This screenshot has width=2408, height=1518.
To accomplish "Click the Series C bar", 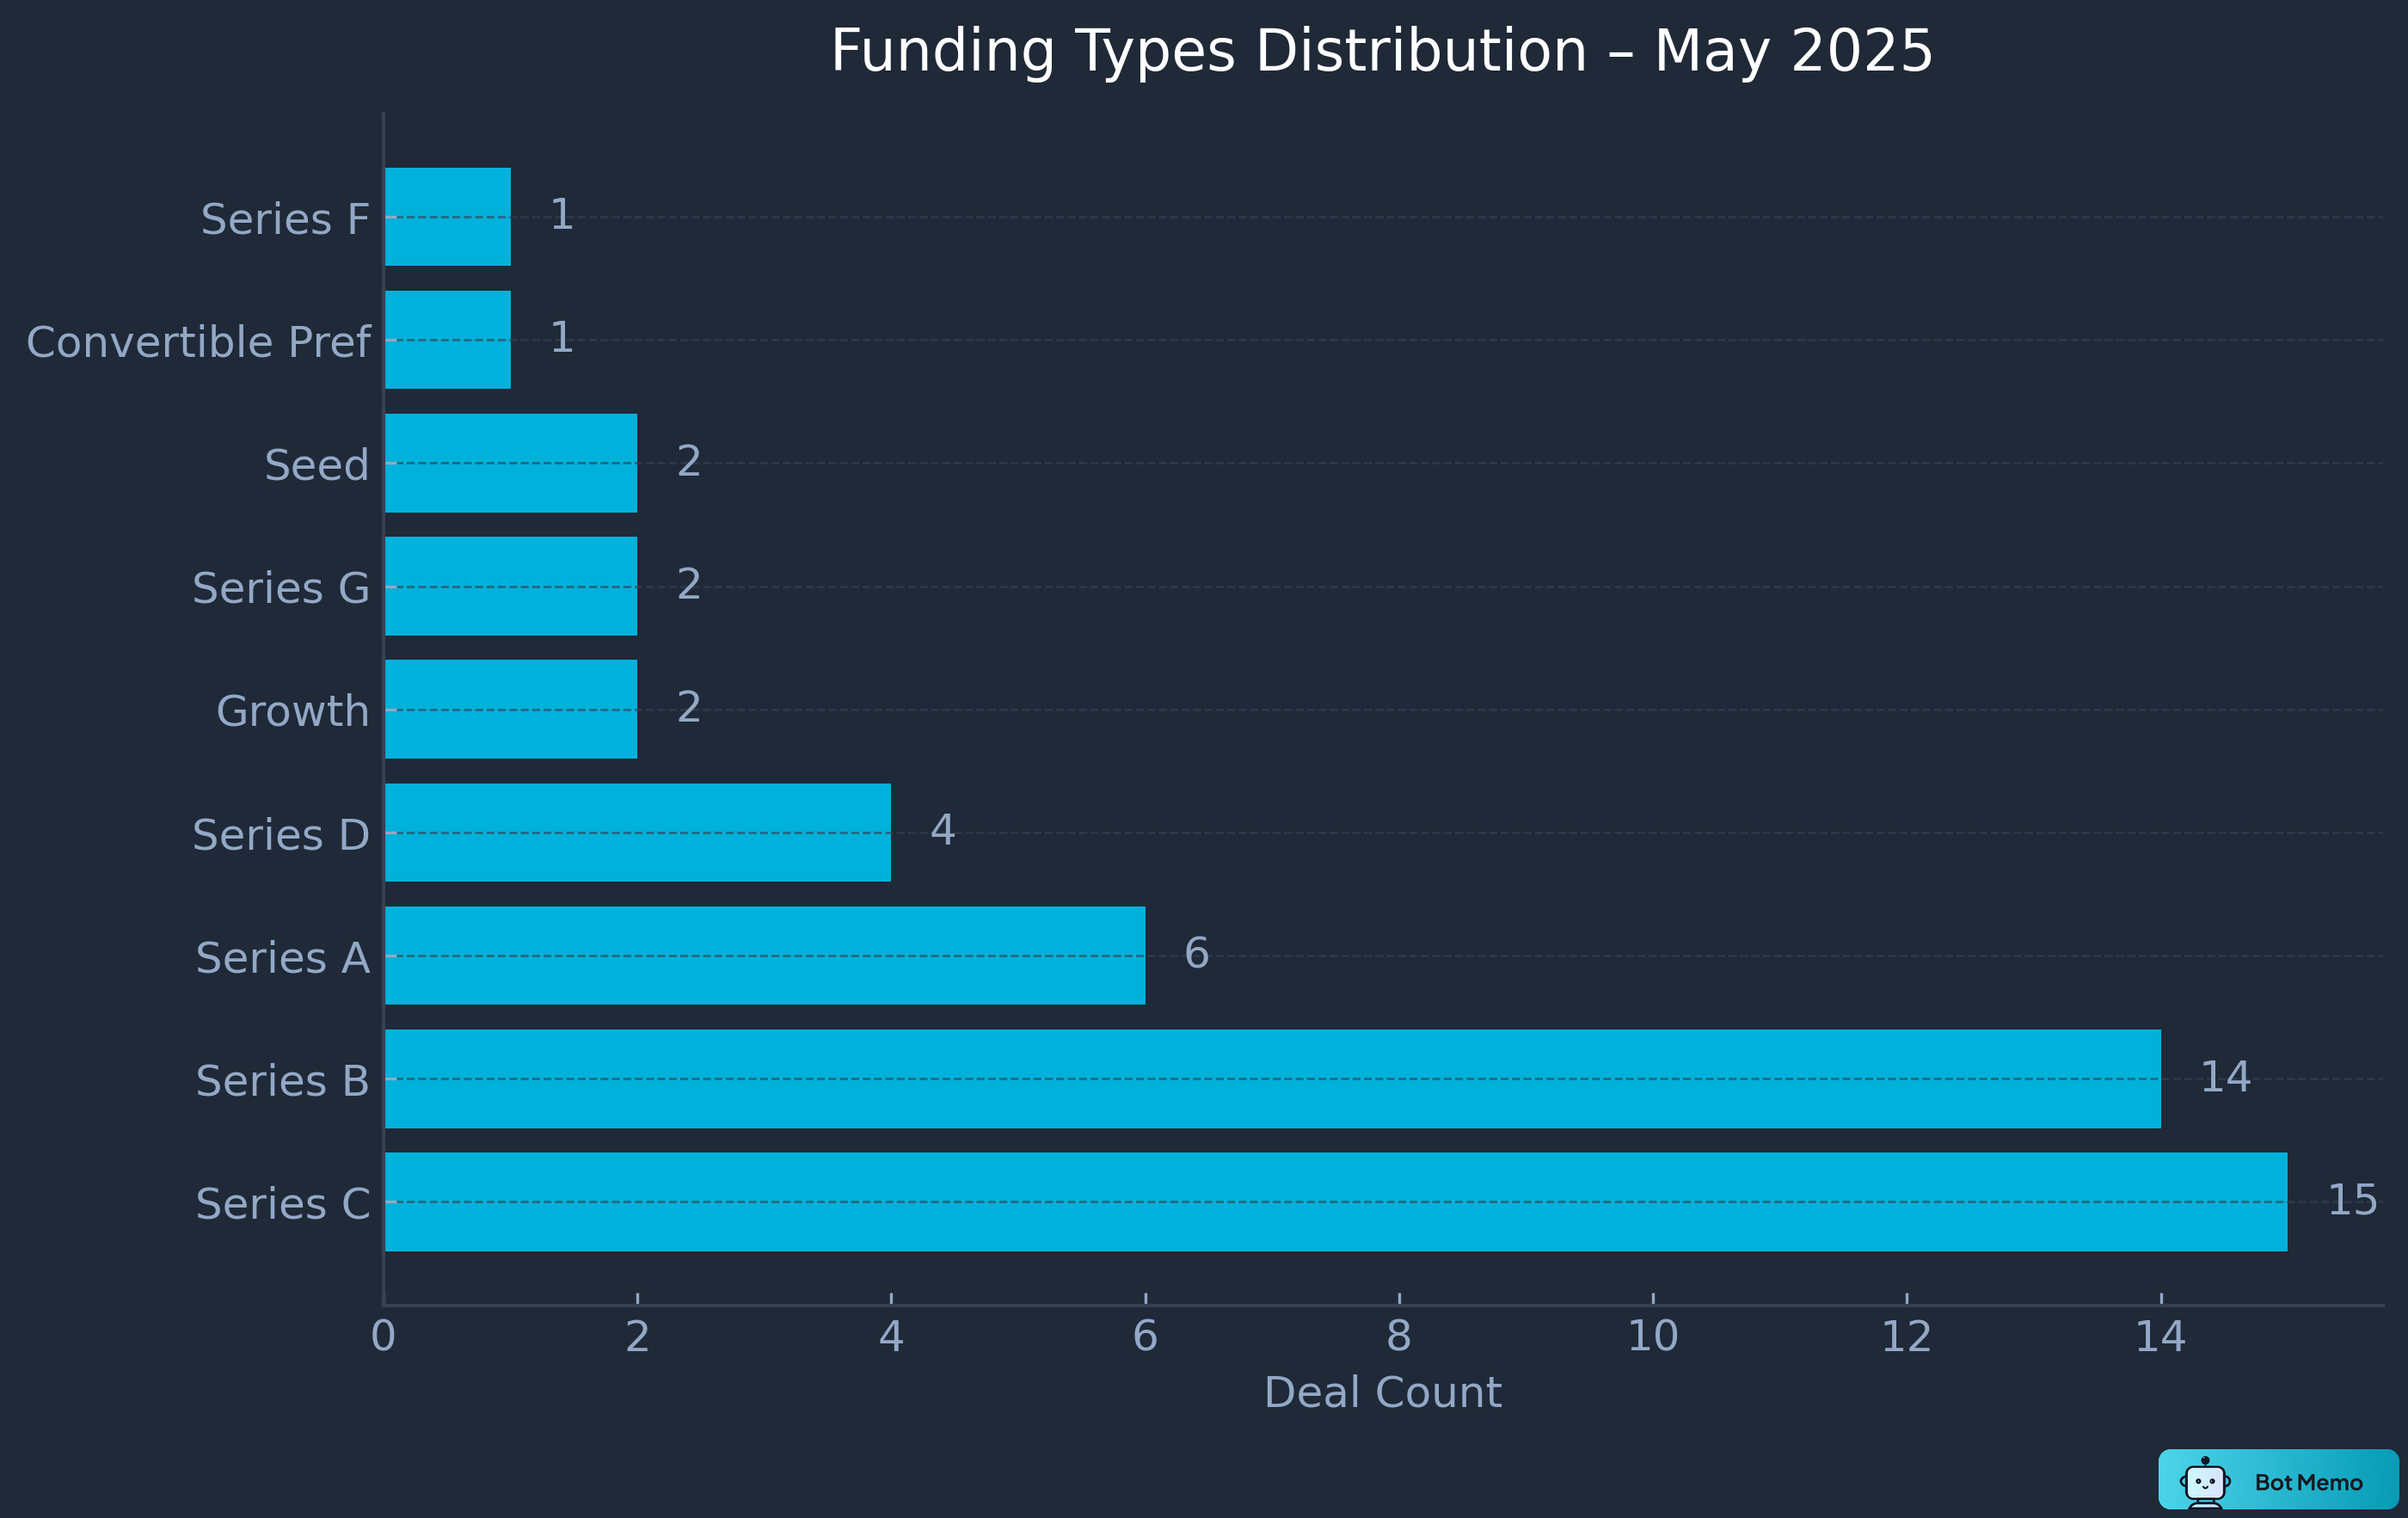I will 1335,1201.
